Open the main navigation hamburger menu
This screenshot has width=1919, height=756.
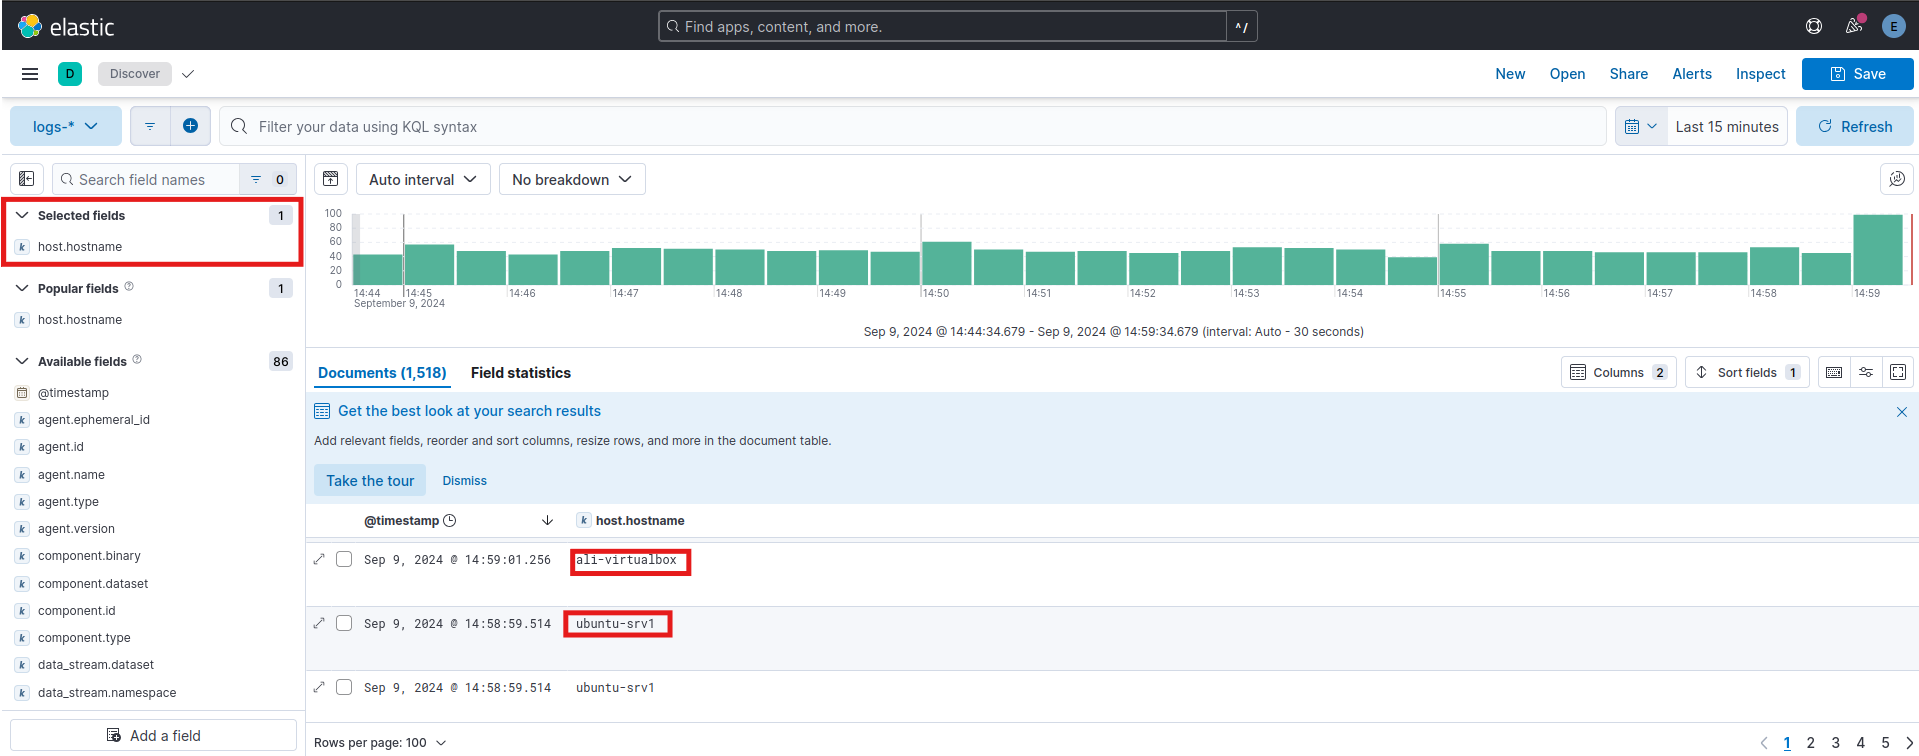point(30,74)
